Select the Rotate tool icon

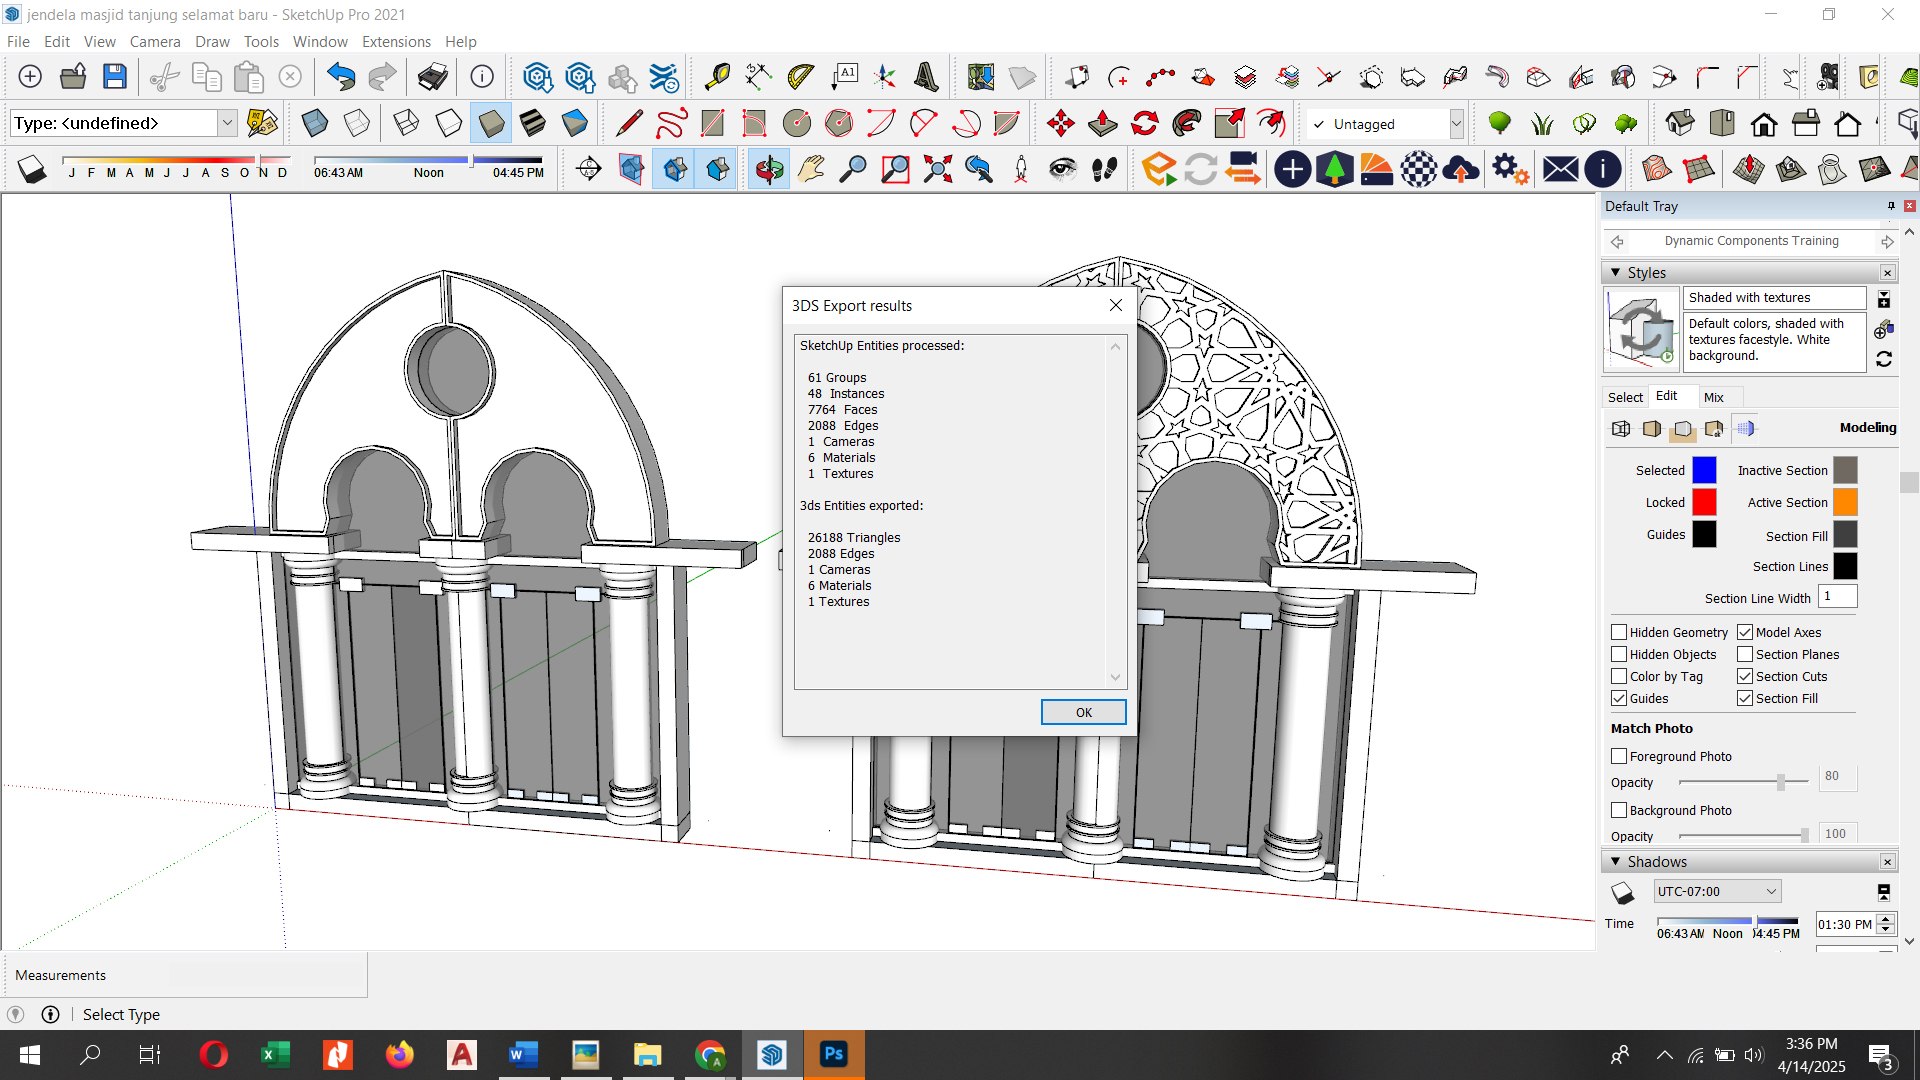coord(1144,124)
